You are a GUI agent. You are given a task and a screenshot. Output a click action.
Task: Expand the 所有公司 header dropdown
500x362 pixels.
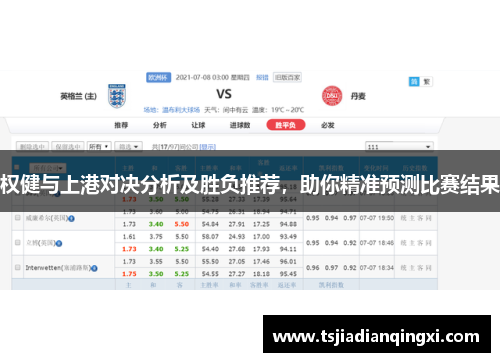coord(48,168)
